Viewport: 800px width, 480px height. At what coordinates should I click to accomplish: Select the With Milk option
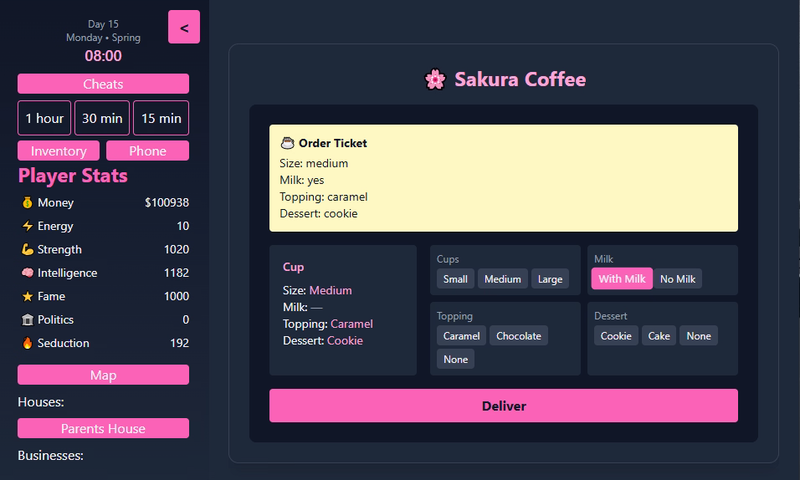tap(622, 279)
